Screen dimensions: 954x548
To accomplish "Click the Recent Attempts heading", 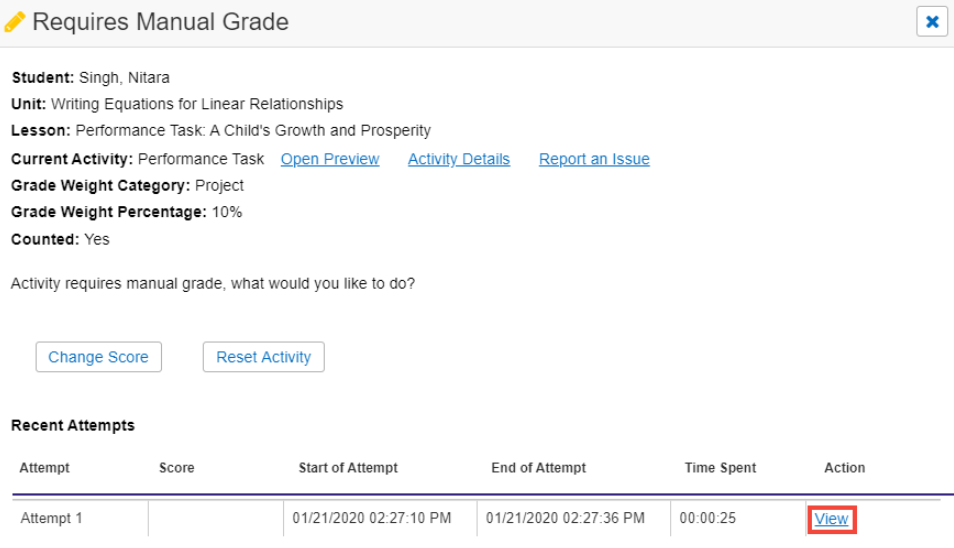I will (72, 425).
